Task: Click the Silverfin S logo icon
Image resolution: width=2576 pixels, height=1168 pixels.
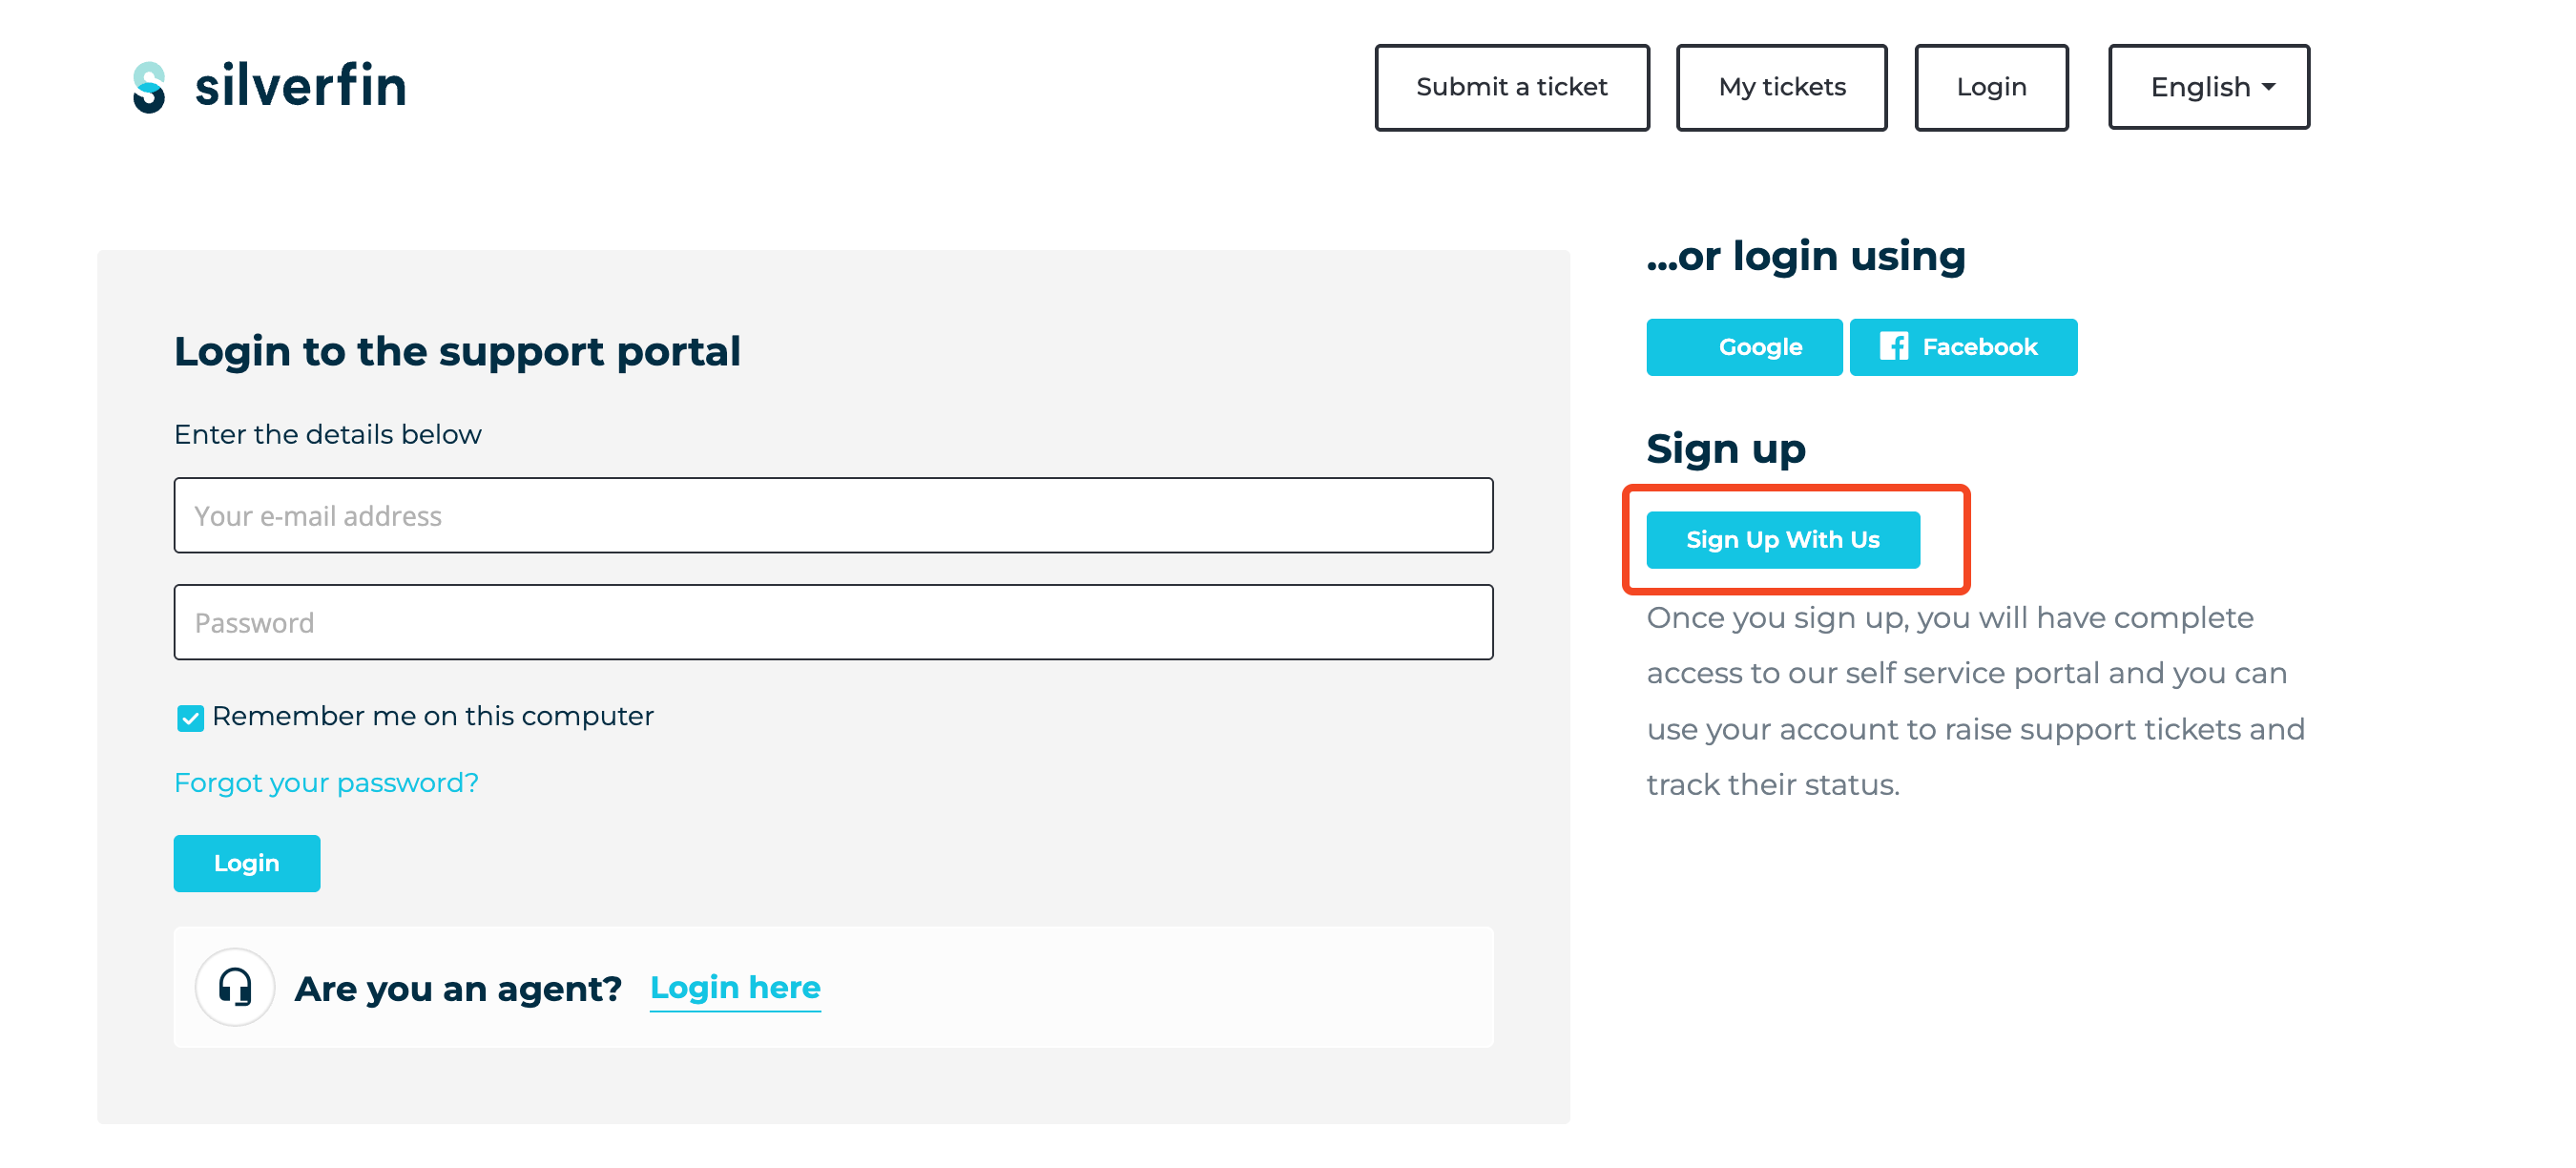Action: 149,87
